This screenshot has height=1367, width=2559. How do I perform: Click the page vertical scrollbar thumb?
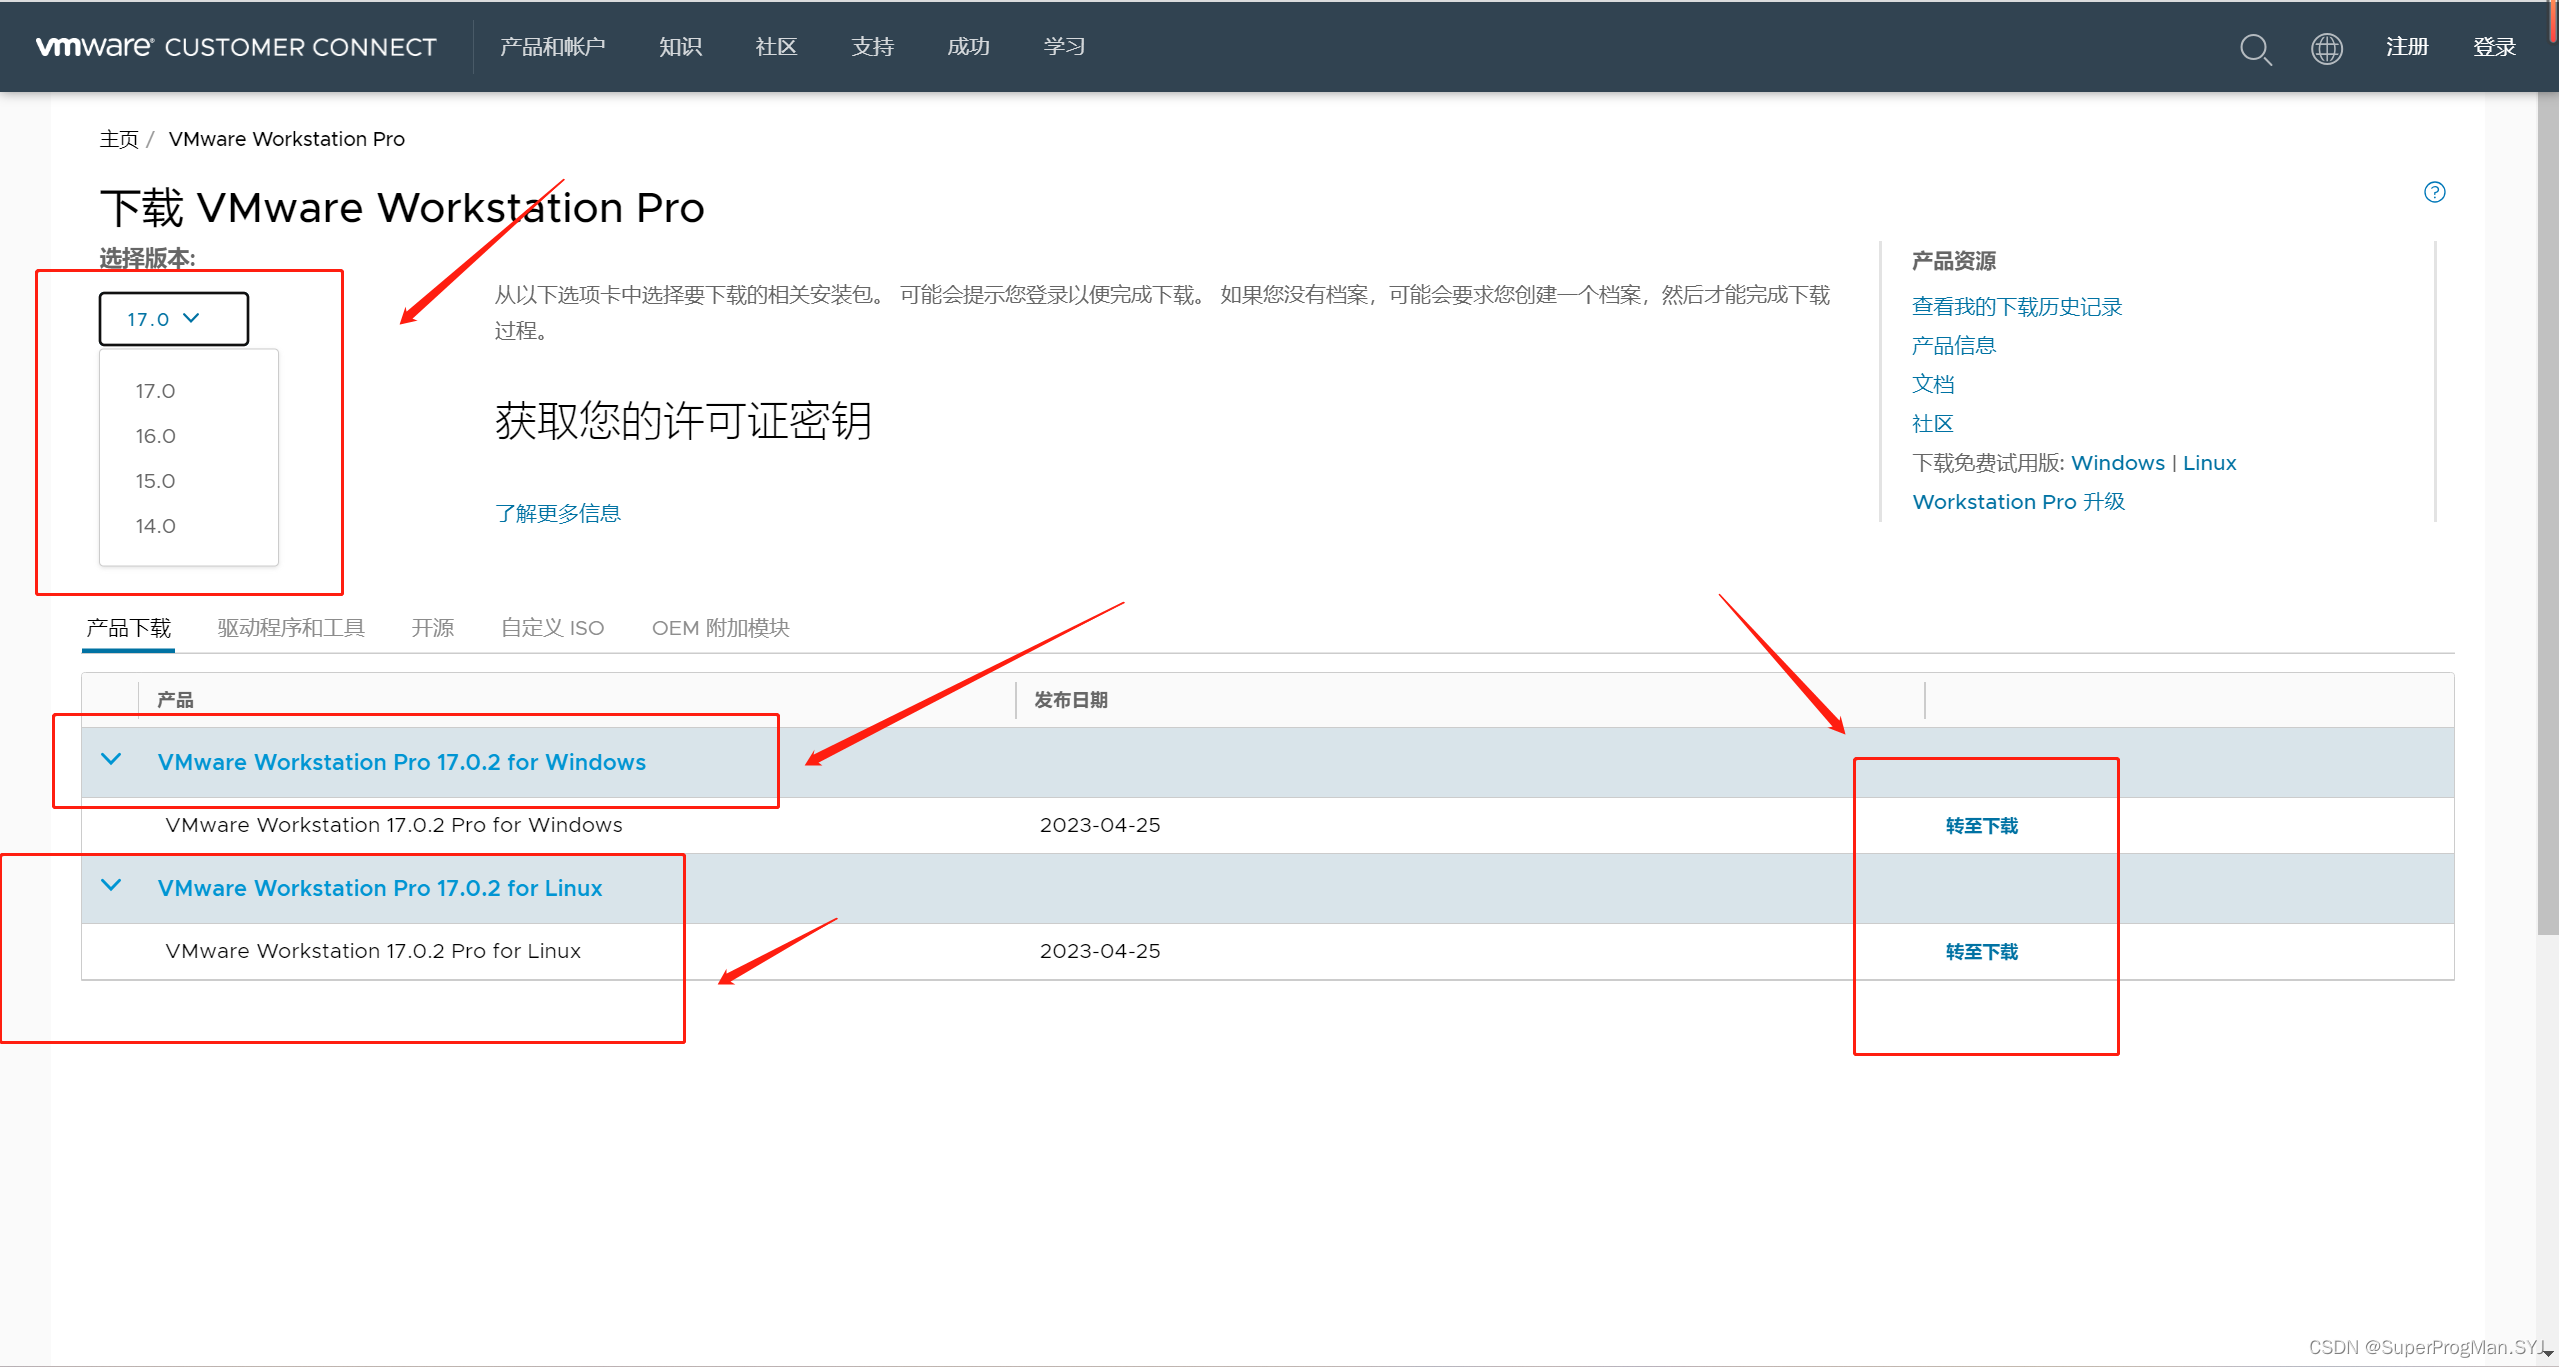tap(2548, 512)
